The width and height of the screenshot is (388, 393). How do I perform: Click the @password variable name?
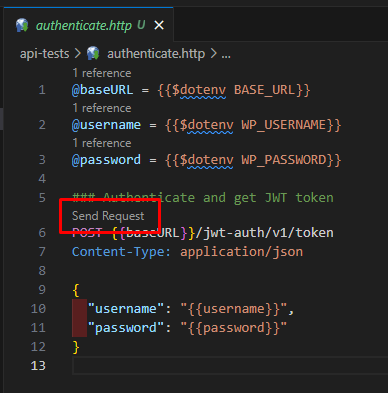106,160
